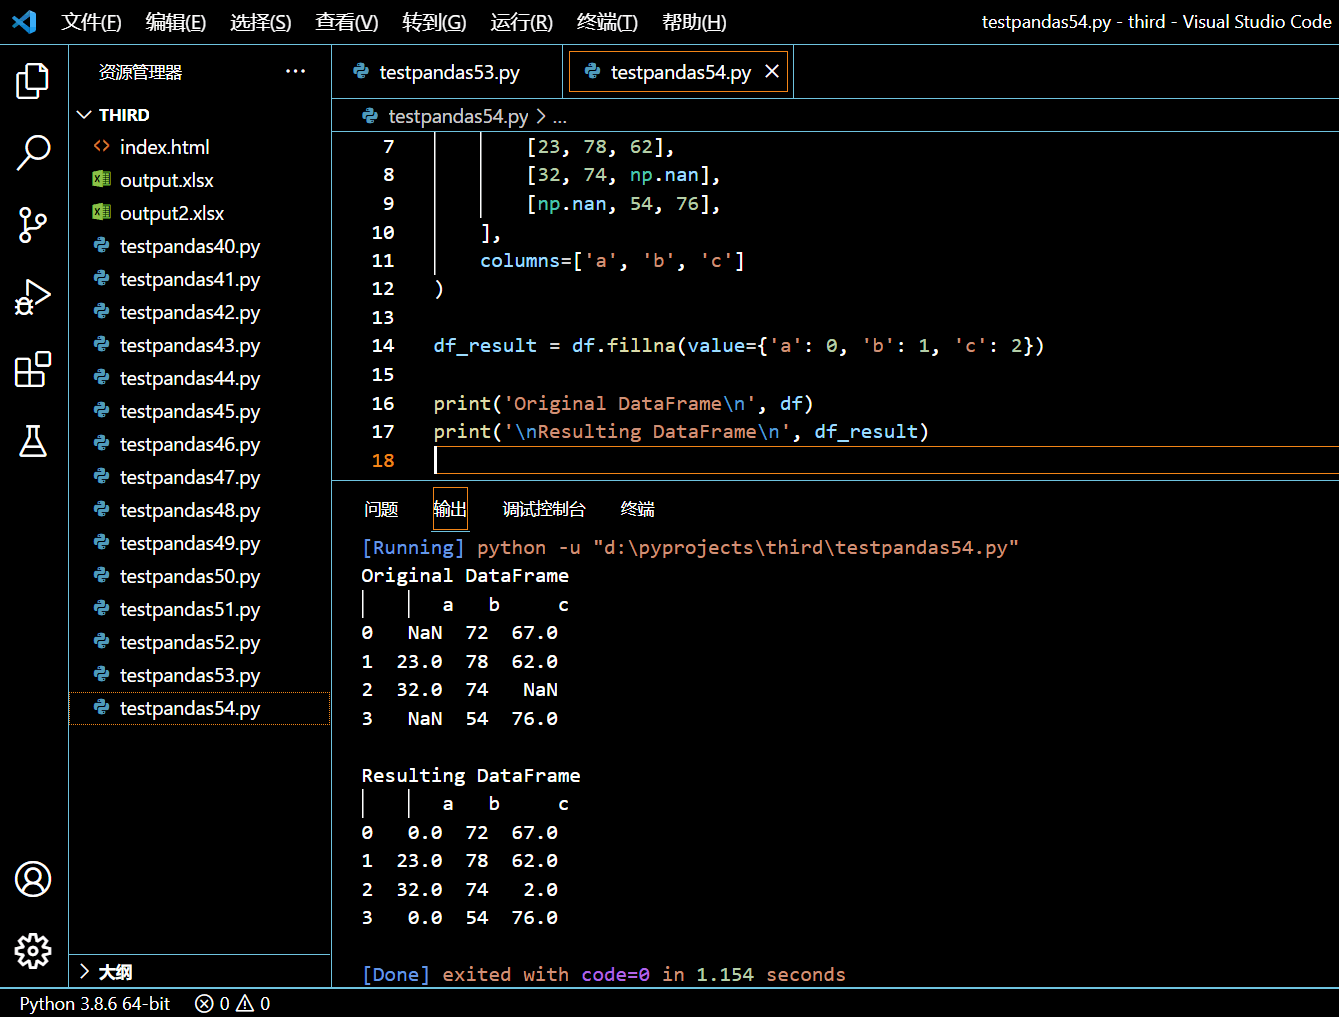Switch to the testpandas53.py editor tab
This screenshot has height=1017, width=1339.
point(447,72)
